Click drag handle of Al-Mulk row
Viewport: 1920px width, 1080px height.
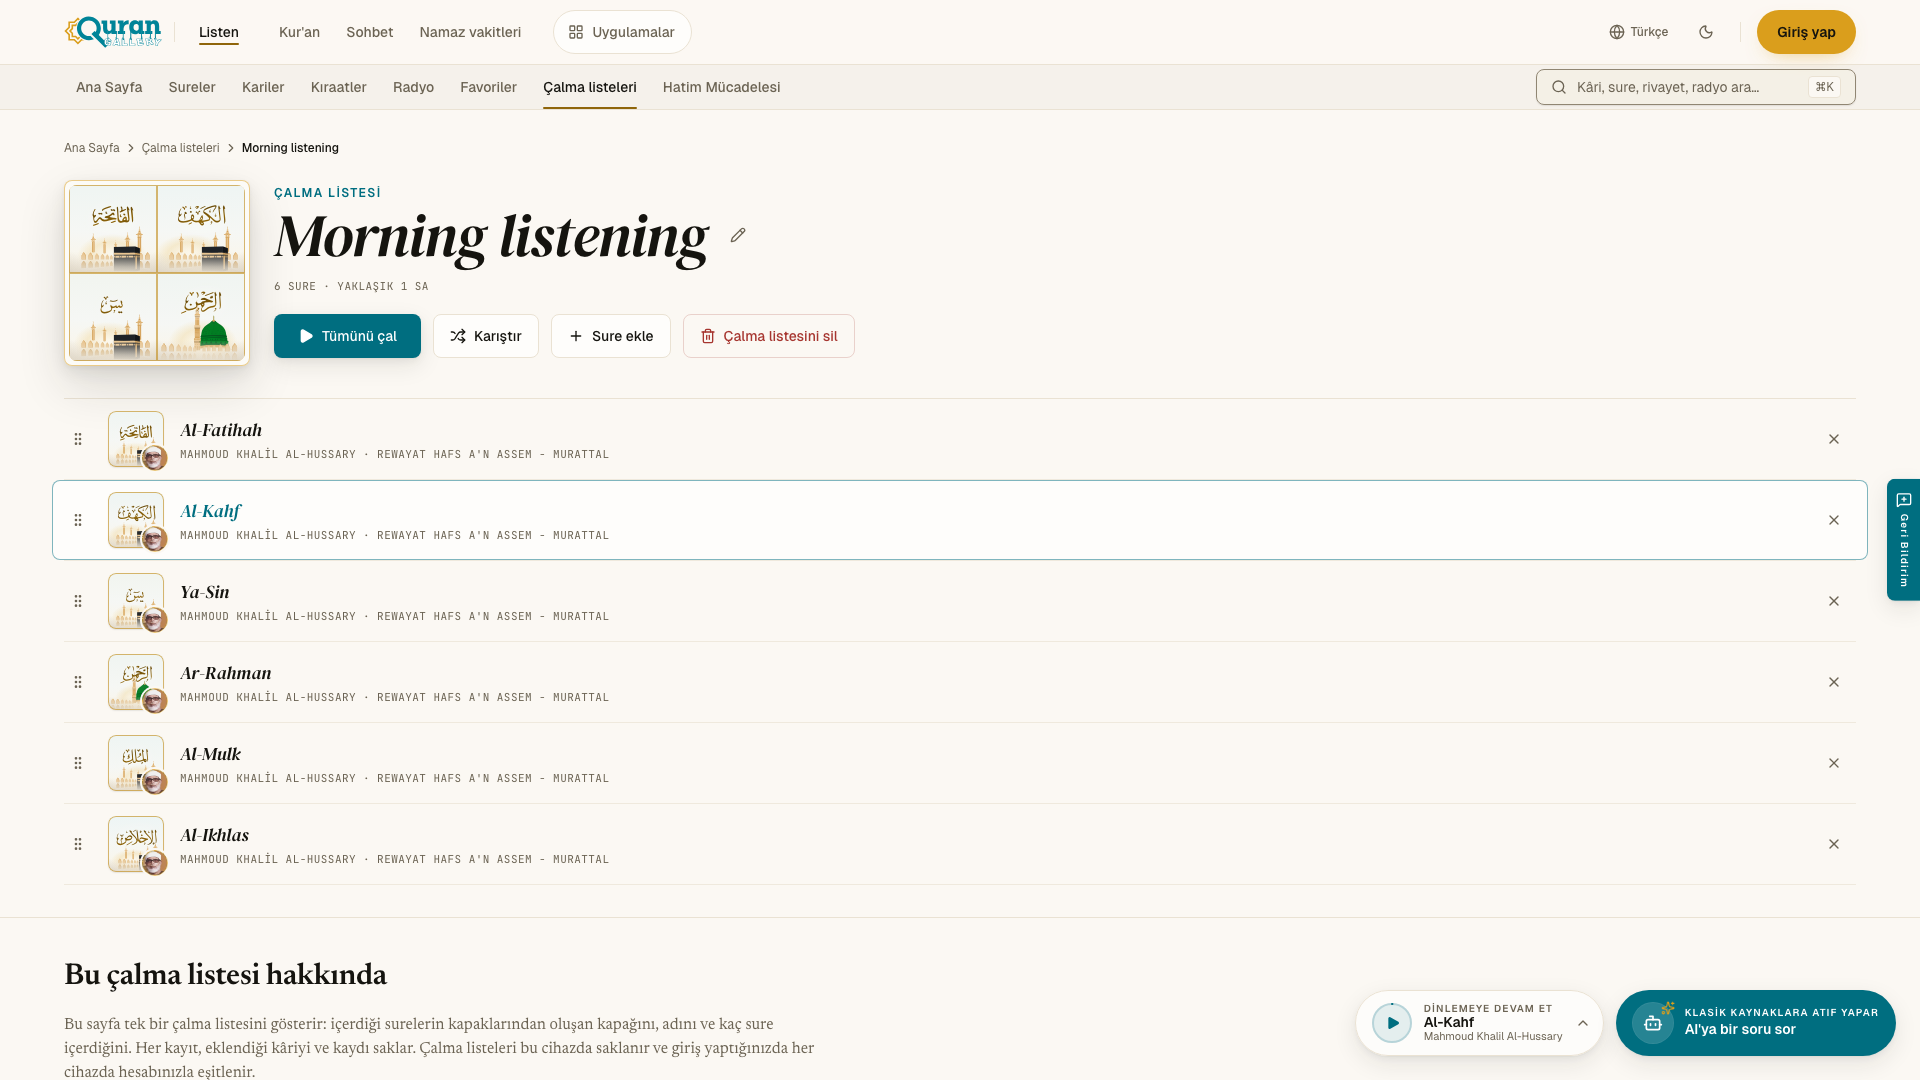[78, 763]
